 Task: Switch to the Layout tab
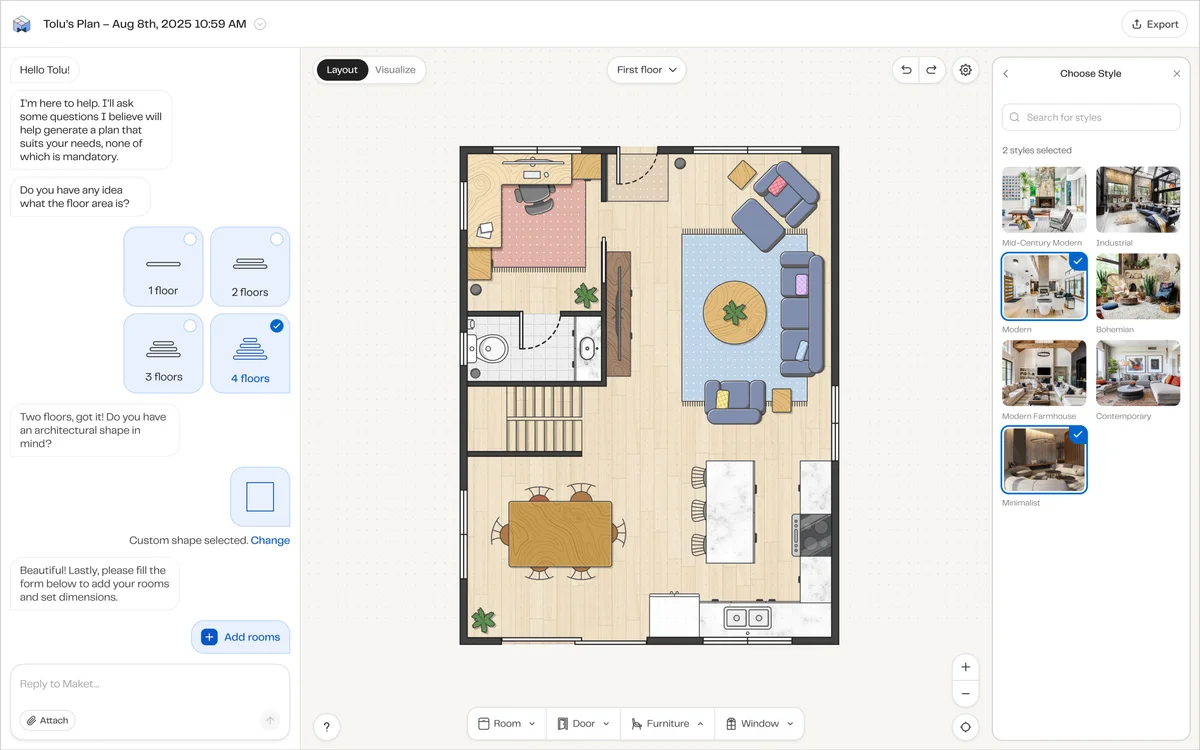341,69
